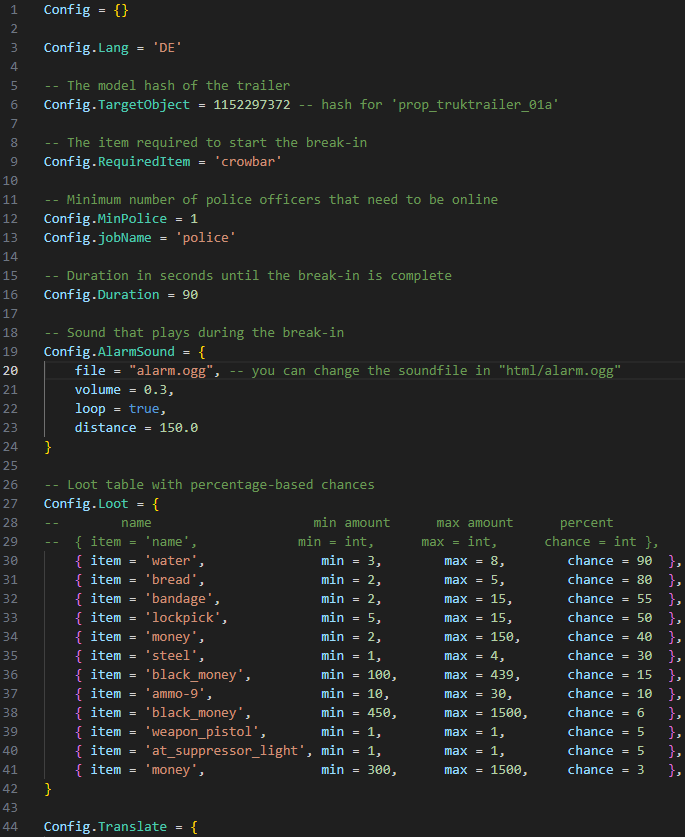Click line number 20 in the gutter

[10, 370]
